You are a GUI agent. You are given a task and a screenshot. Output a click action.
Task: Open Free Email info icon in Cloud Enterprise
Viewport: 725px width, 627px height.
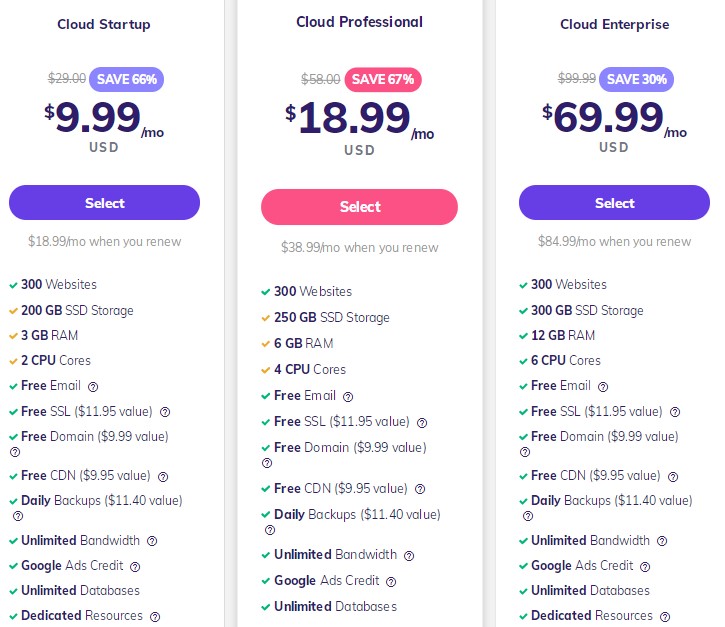coord(603,387)
